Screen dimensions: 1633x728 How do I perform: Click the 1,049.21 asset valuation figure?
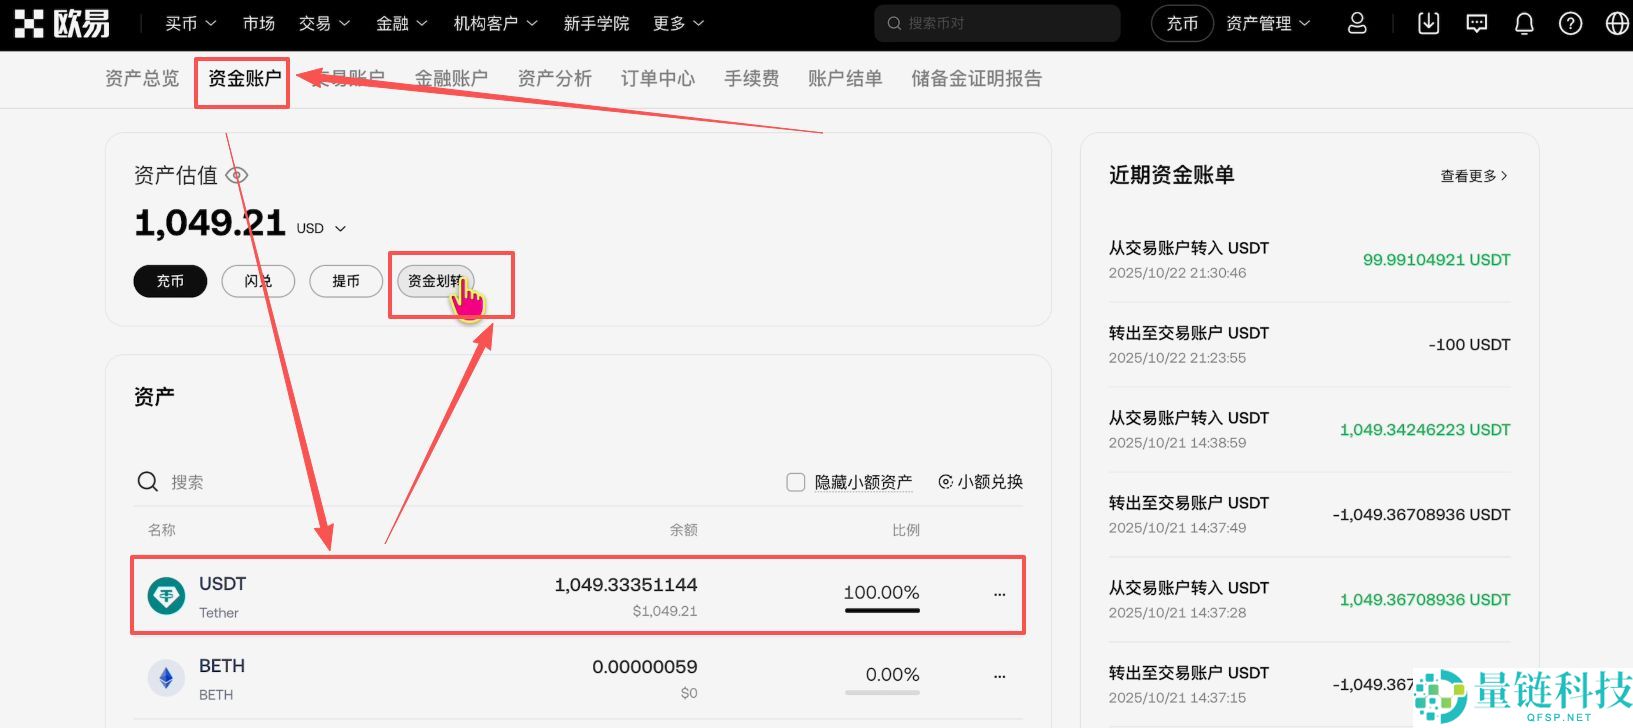pyautogui.click(x=210, y=223)
